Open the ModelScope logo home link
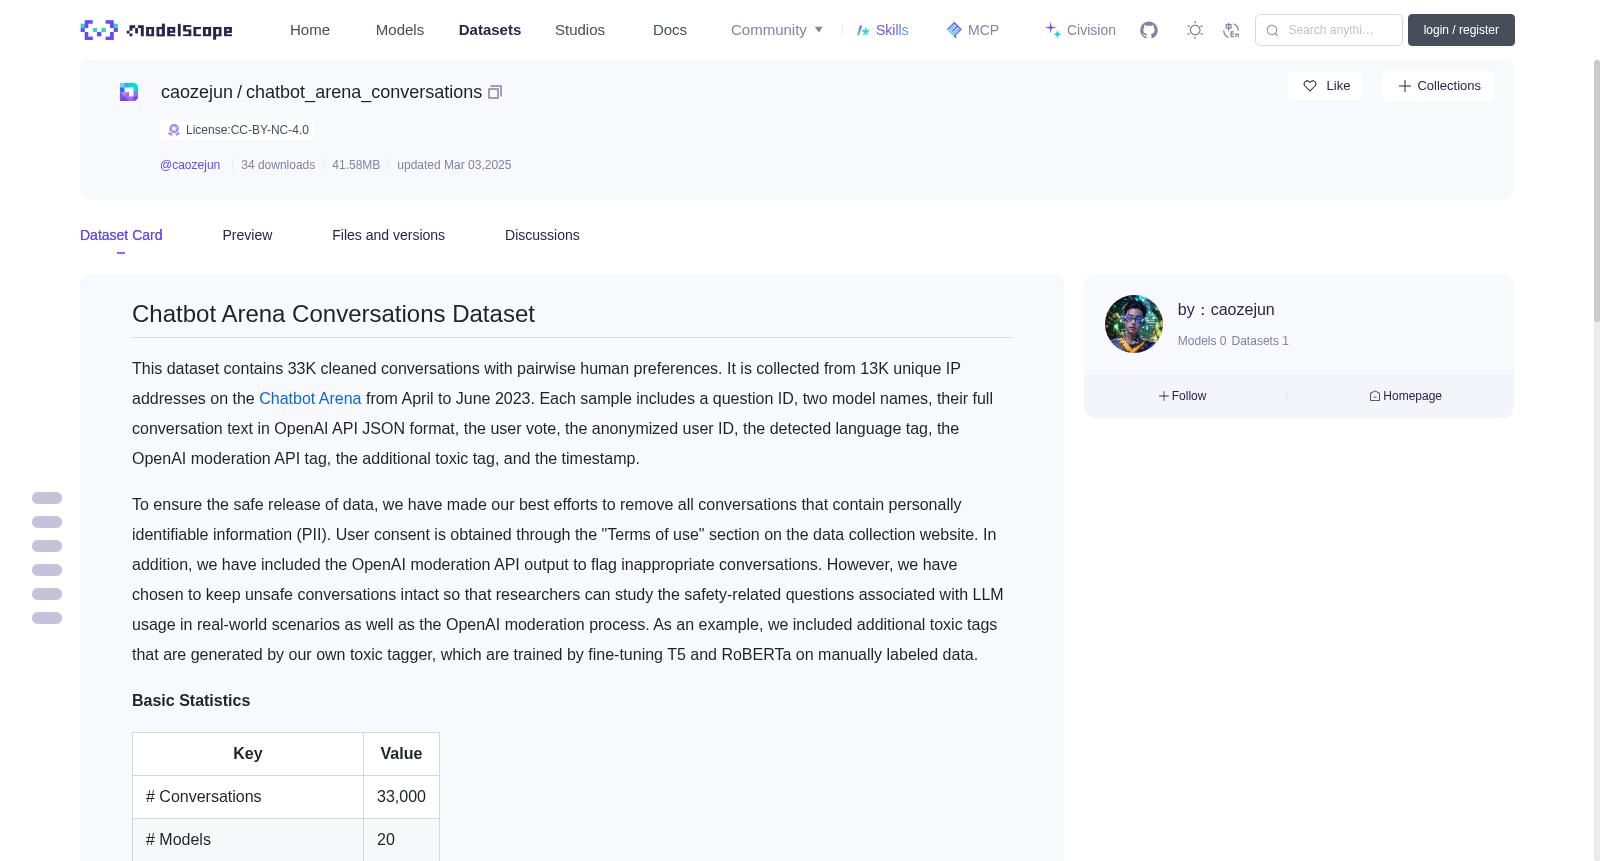The width and height of the screenshot is (1600, 861). tap(157, 30)
